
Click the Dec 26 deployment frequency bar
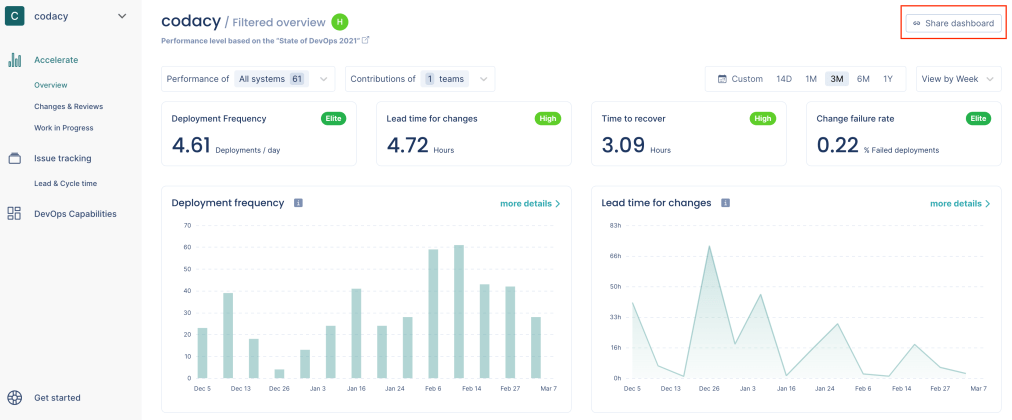(x=279, y=374)
